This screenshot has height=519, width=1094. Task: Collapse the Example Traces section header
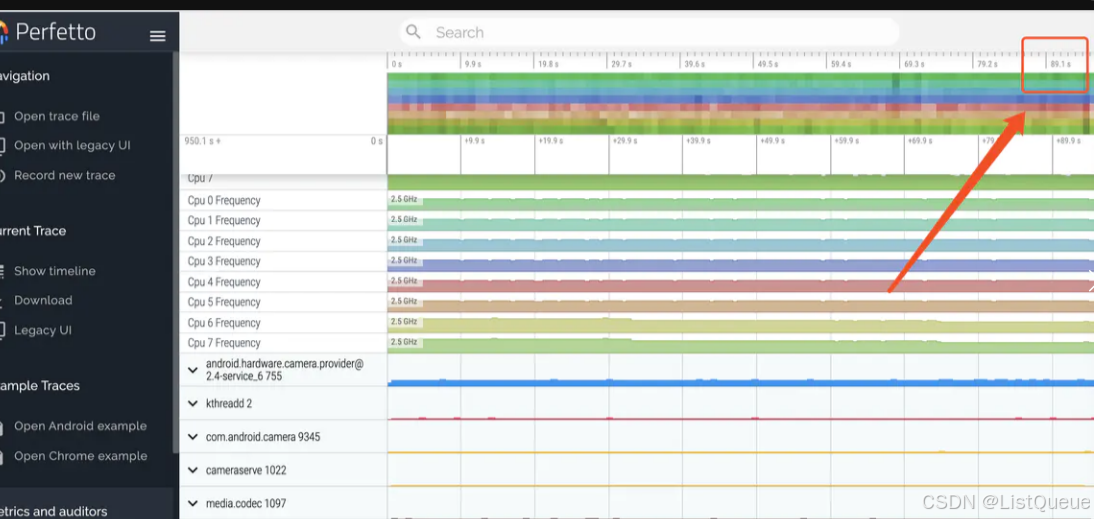click(x=40, y=386)
